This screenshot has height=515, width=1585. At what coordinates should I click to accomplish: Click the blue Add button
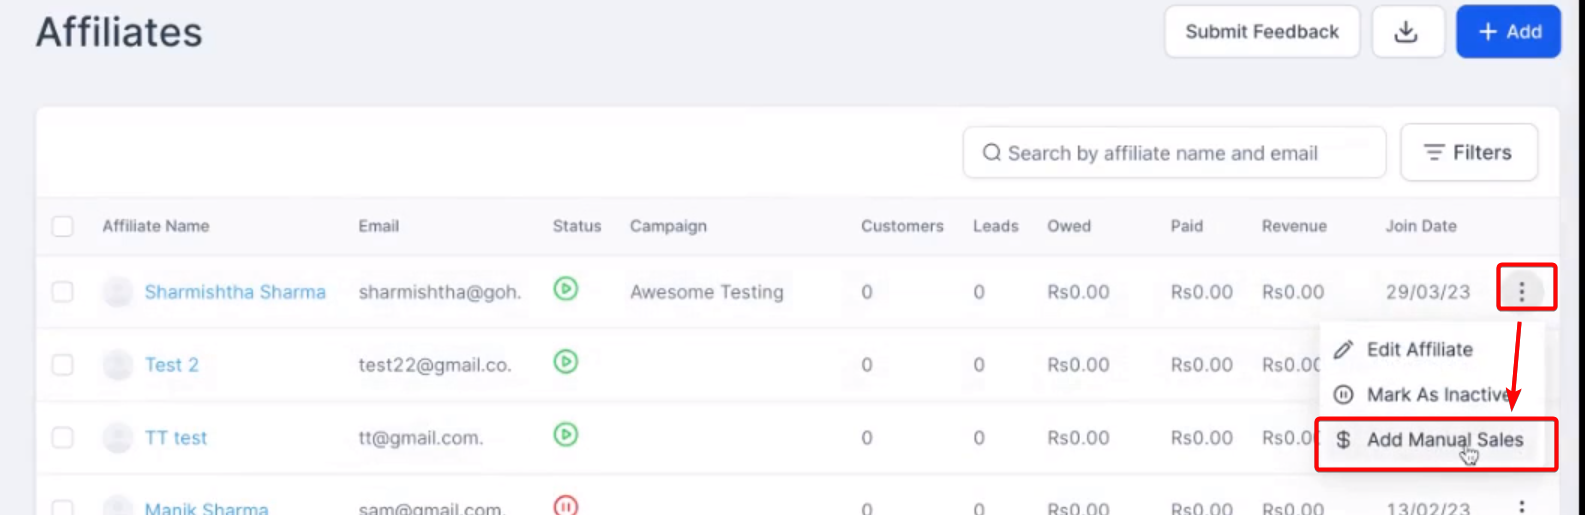(x=1508, y=32)
